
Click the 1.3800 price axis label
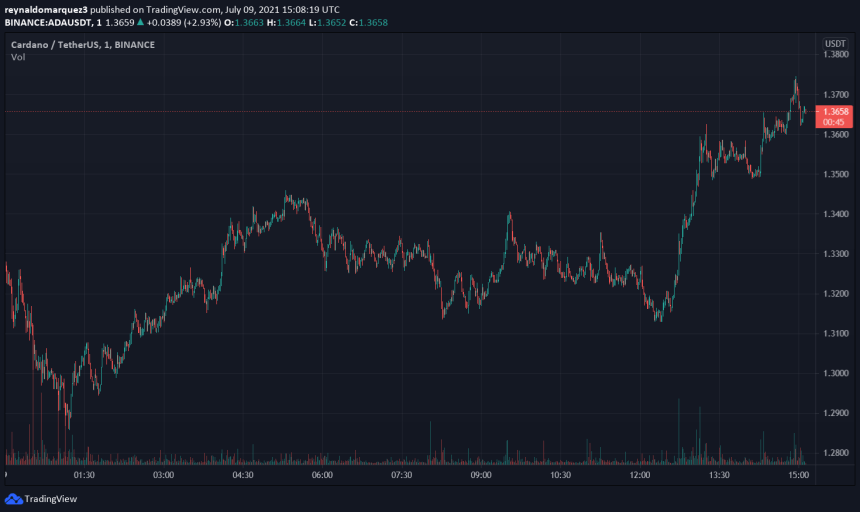[835, 54]
